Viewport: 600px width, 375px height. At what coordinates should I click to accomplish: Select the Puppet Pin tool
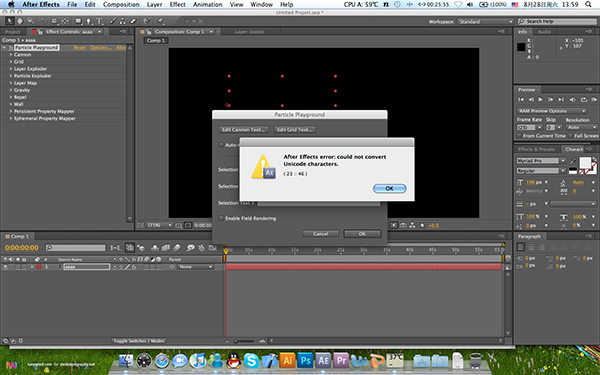coord(161,21)
